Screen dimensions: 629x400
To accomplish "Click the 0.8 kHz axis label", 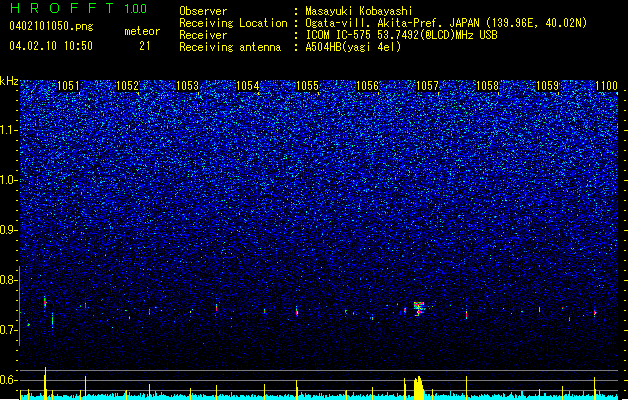I will [x=8, y=280].
